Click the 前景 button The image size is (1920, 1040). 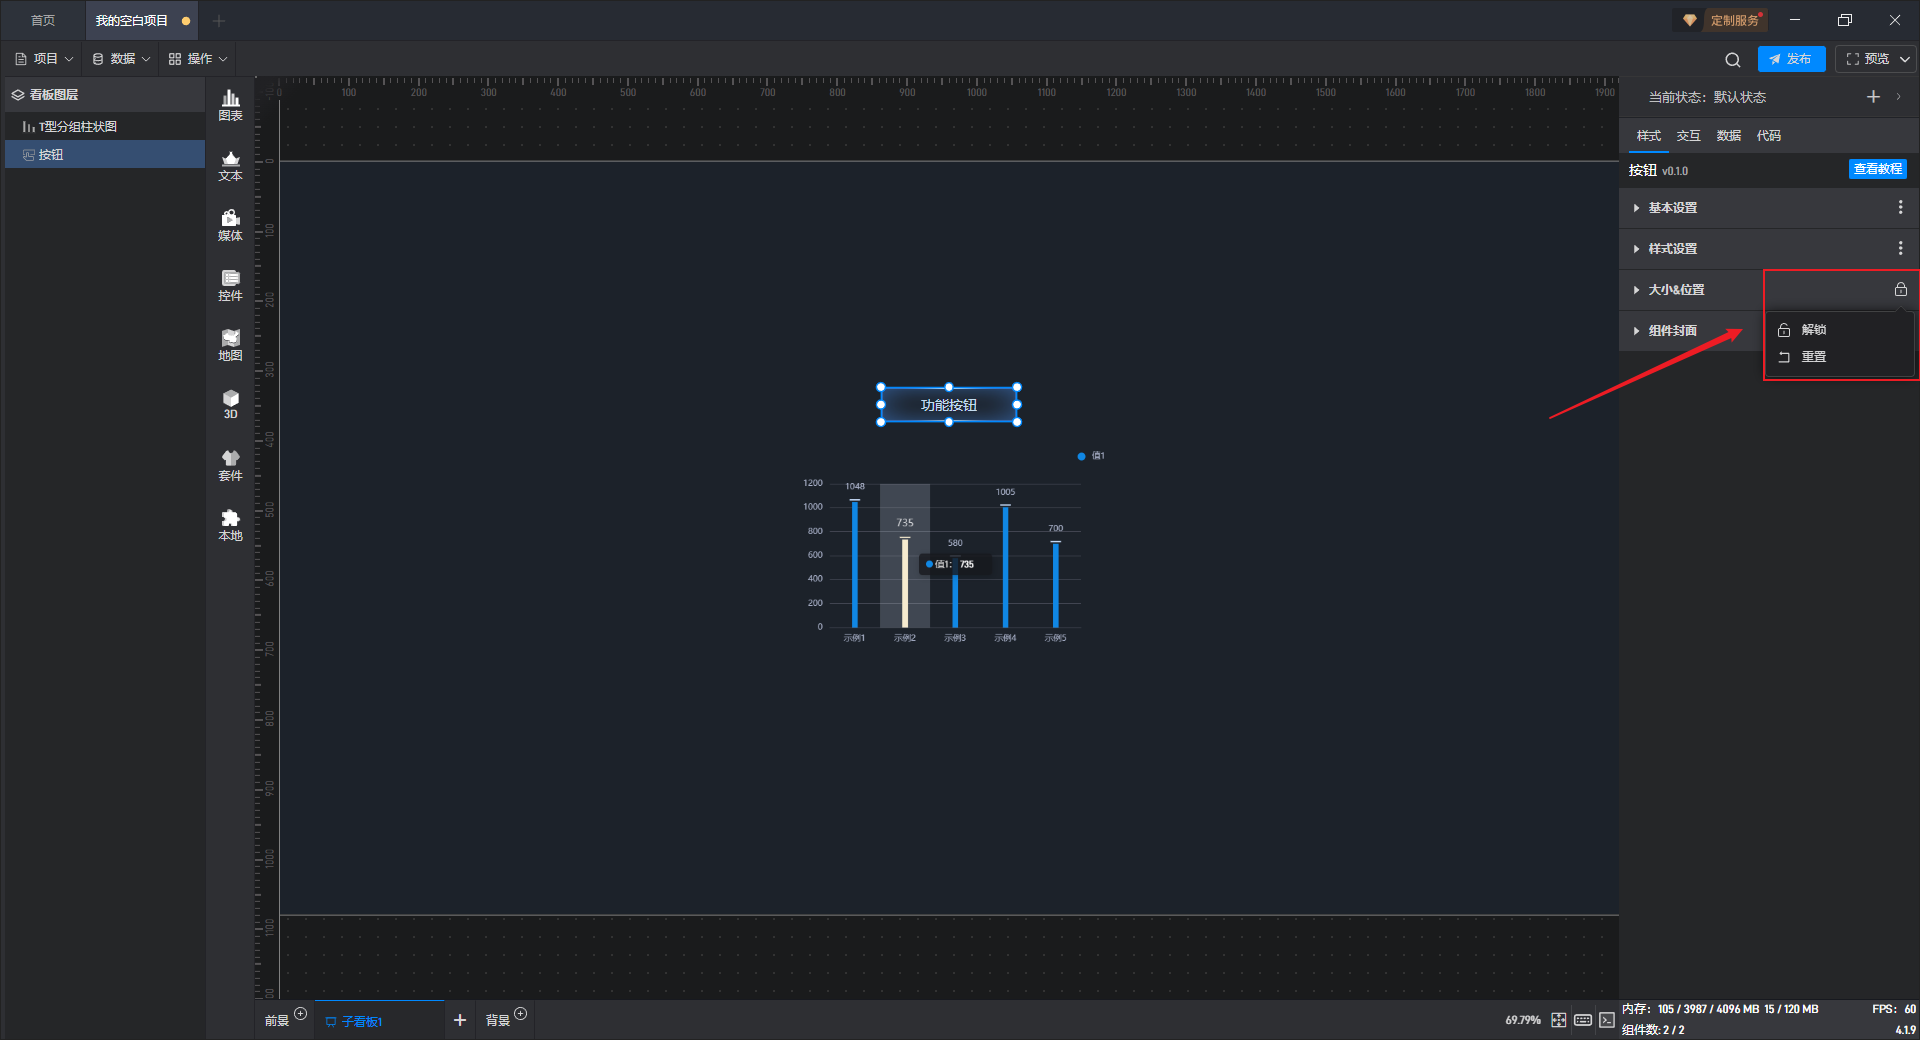tap(277, 1021)
